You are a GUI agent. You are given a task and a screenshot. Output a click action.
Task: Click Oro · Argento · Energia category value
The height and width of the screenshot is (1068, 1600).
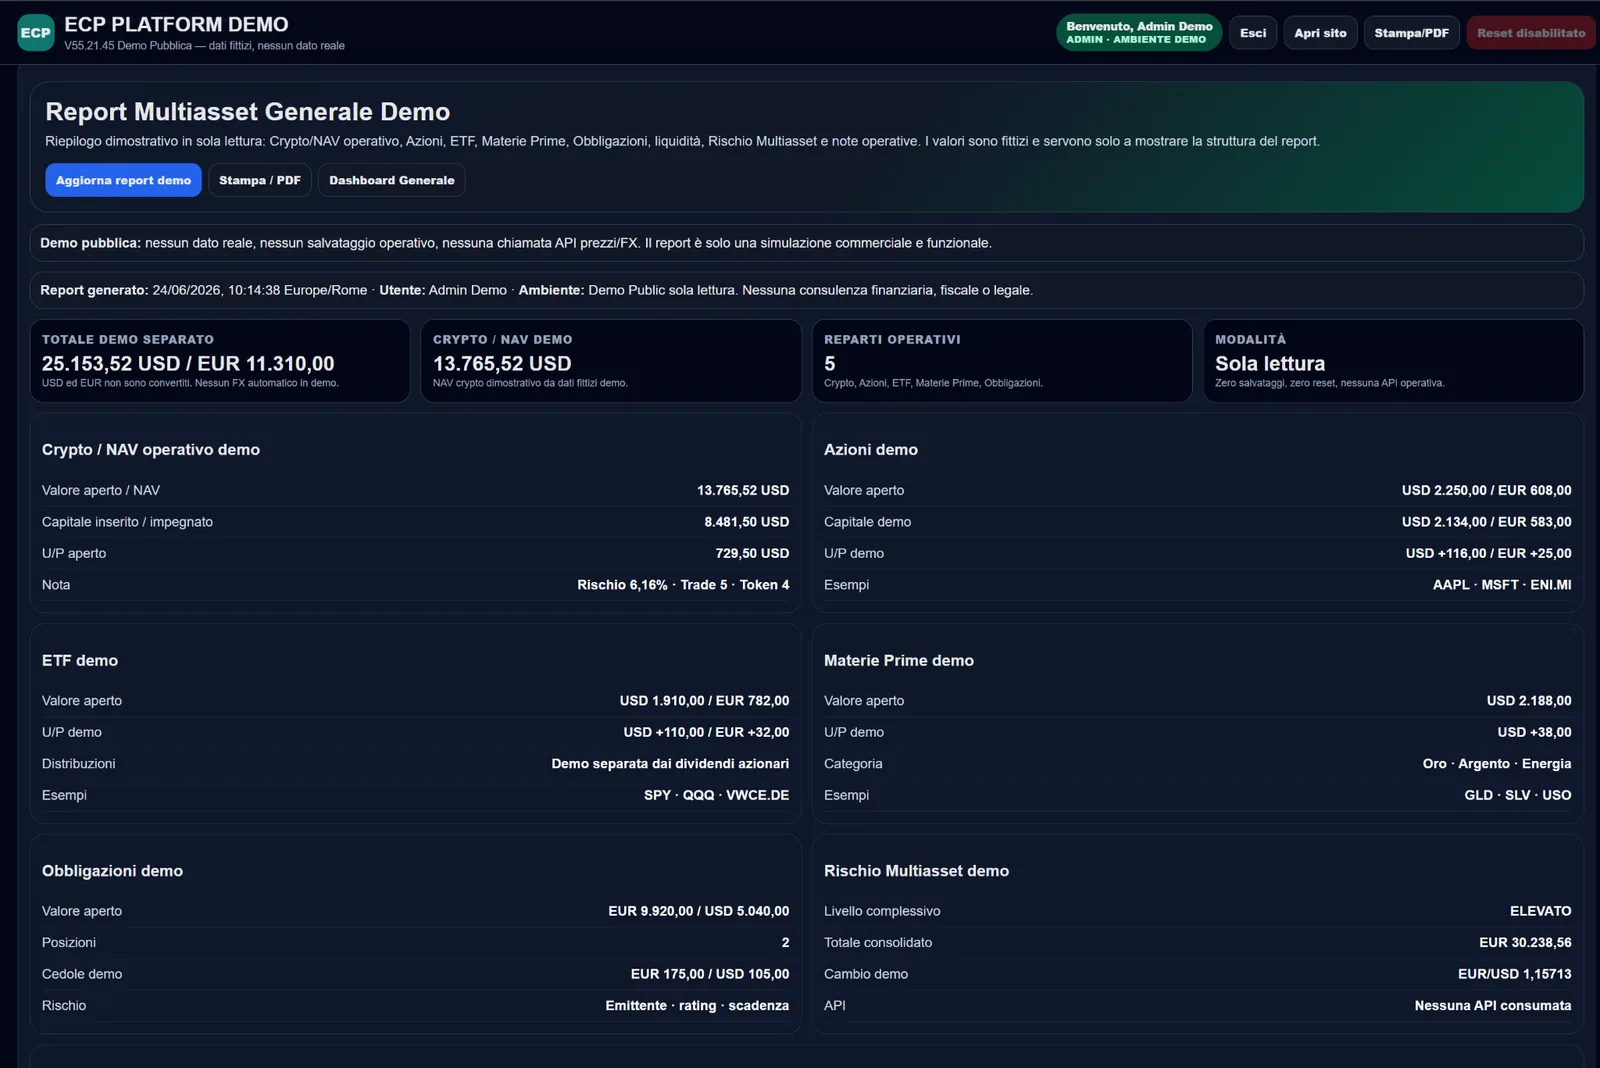(1497, 764)
